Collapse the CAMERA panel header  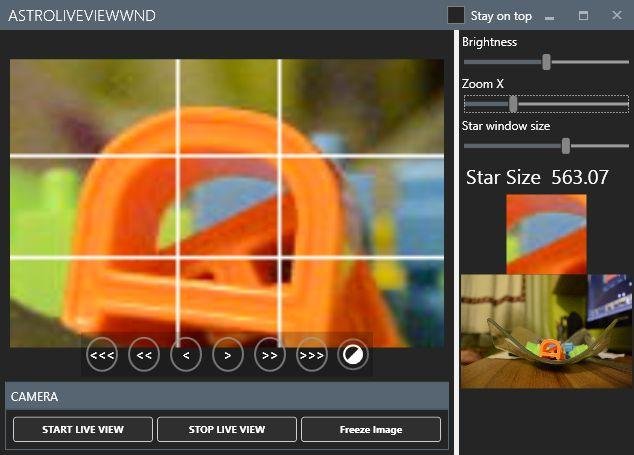click(227, 396)
